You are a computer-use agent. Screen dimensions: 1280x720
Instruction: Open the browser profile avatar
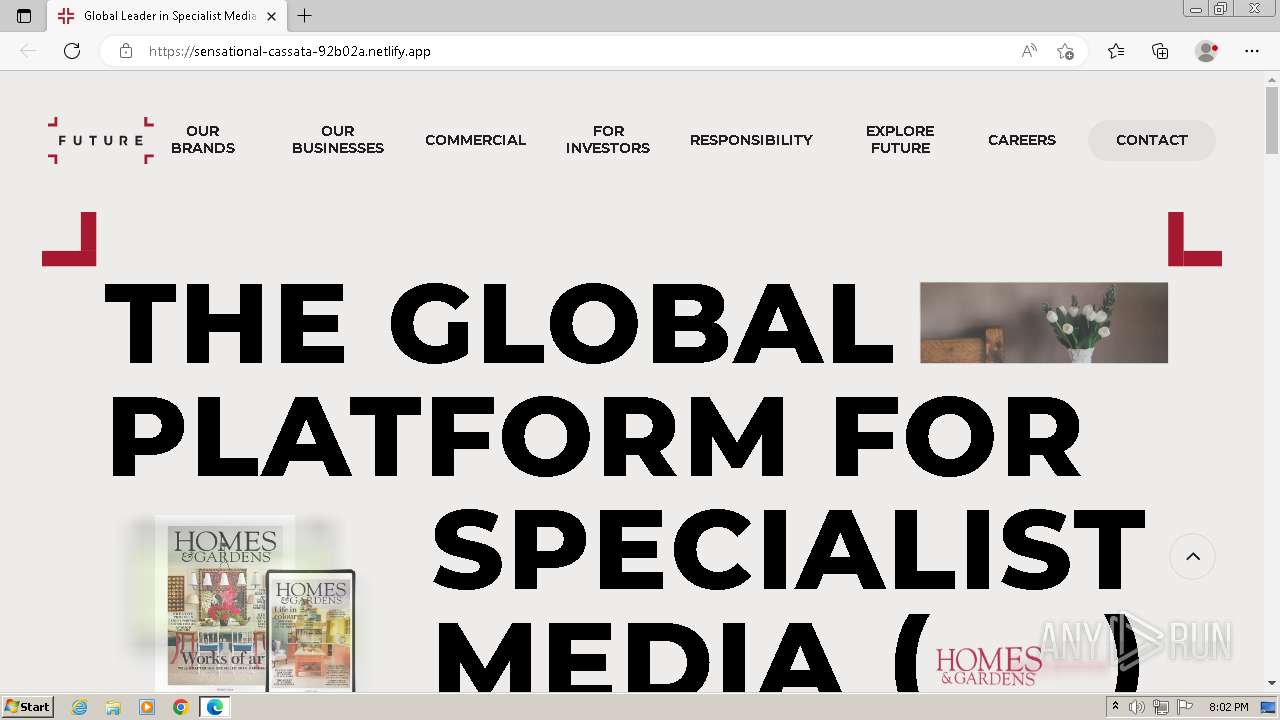click(1206, 51)
